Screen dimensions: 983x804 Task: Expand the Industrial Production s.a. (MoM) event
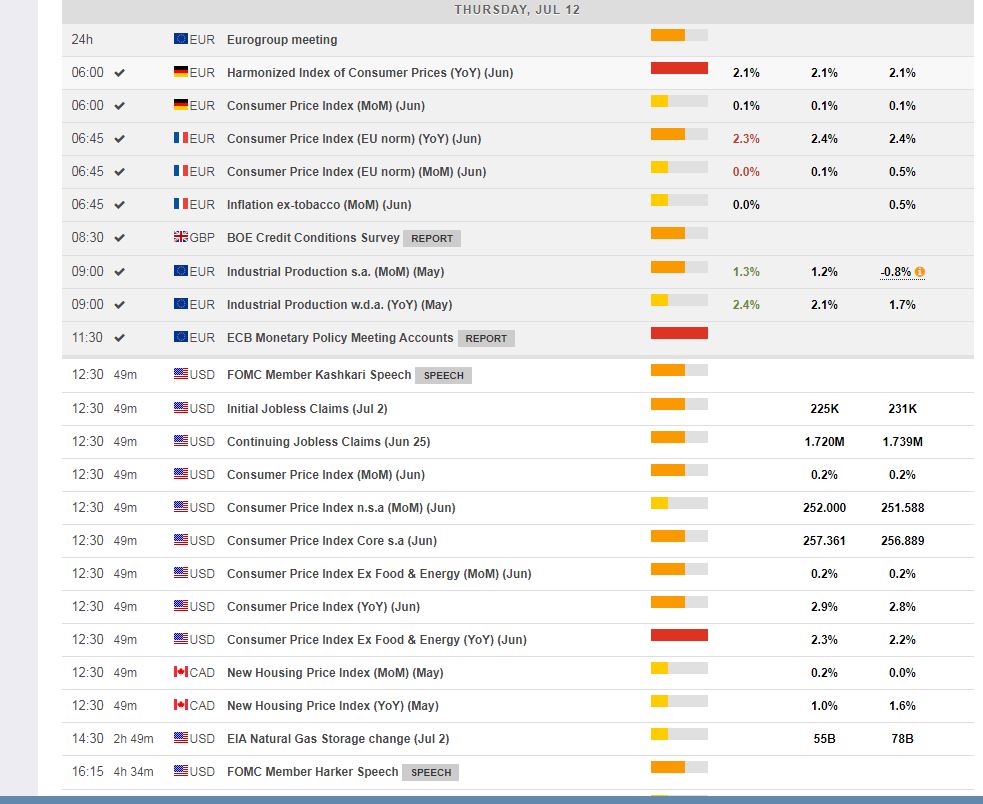(335, 272)
